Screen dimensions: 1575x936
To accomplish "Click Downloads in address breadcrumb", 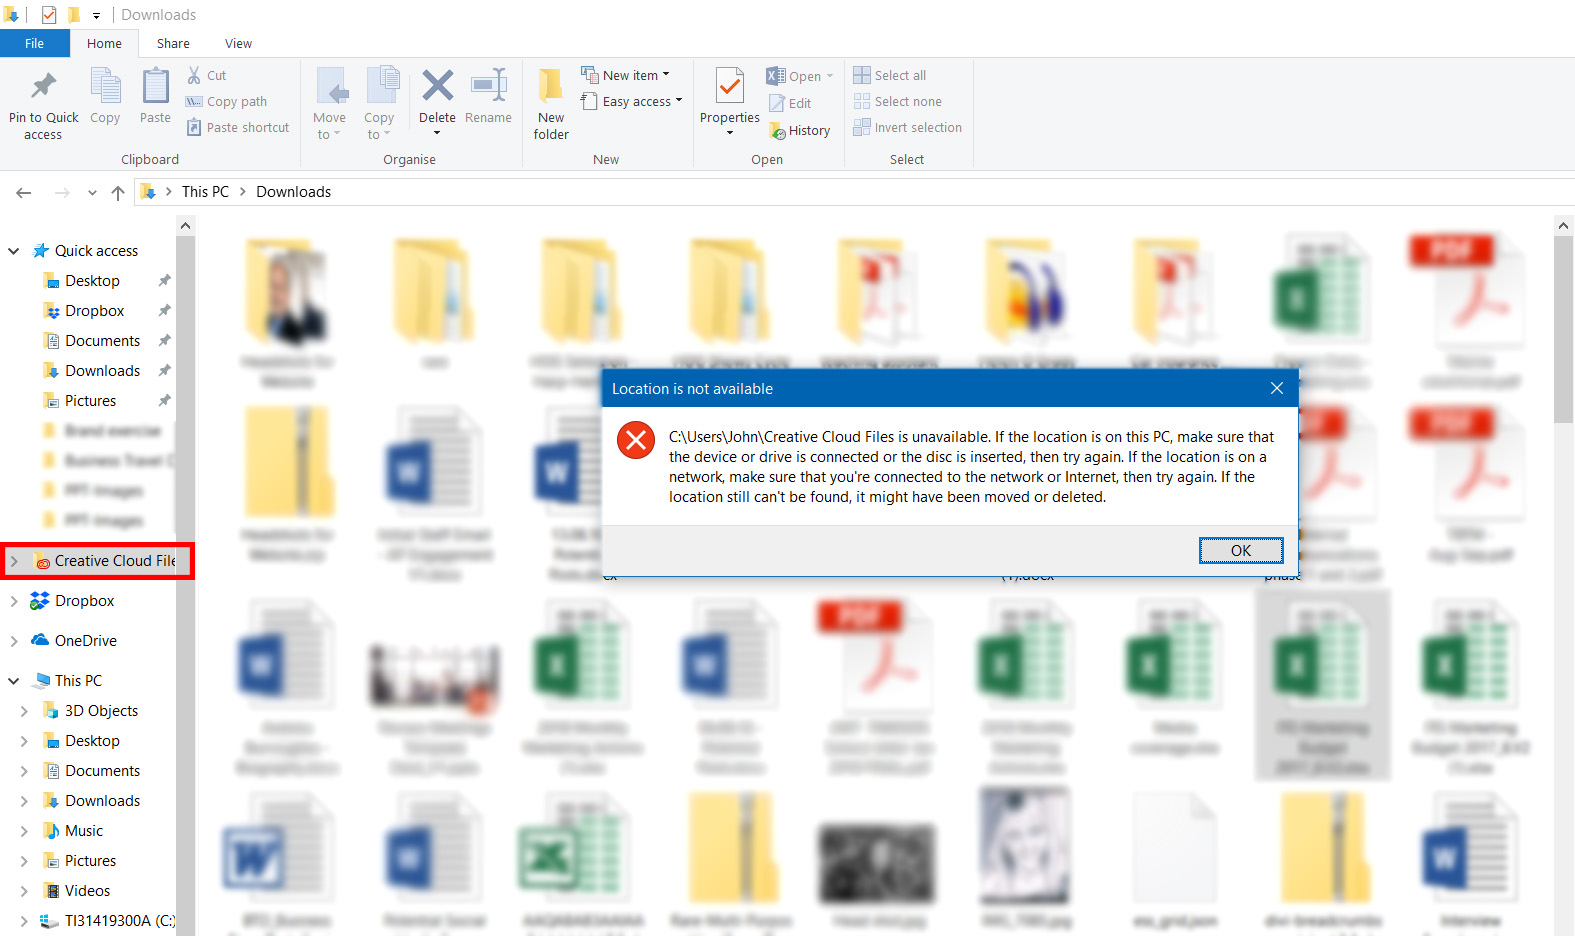I will 293,191.
